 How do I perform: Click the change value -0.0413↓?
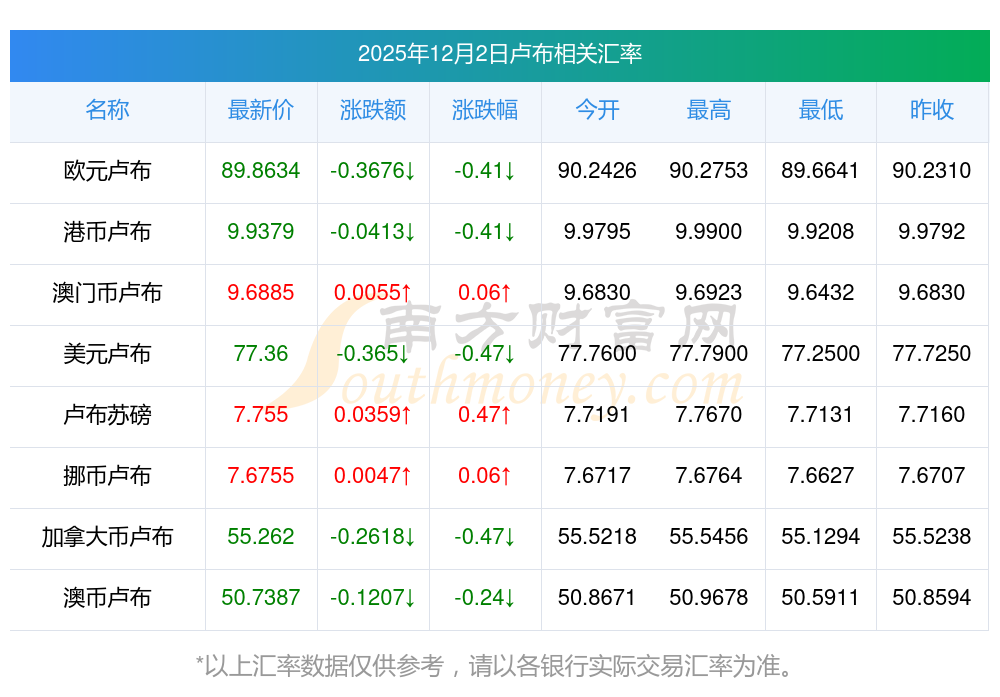[373, 231]
